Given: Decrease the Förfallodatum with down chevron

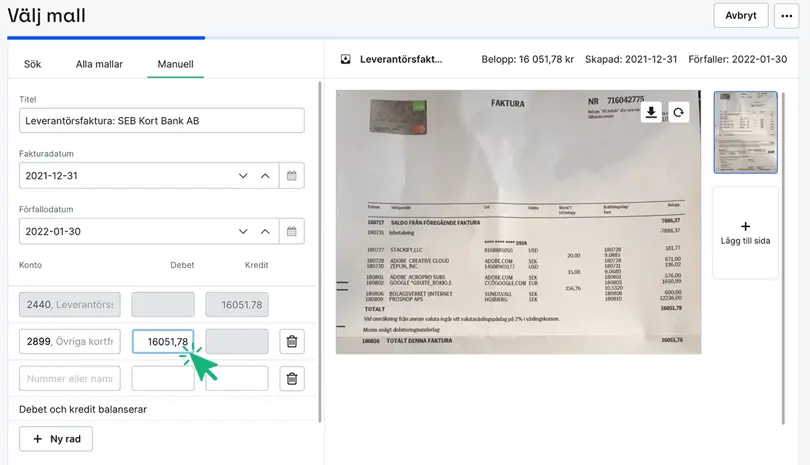Looking at the screenshot, I should tap(243, 231).
